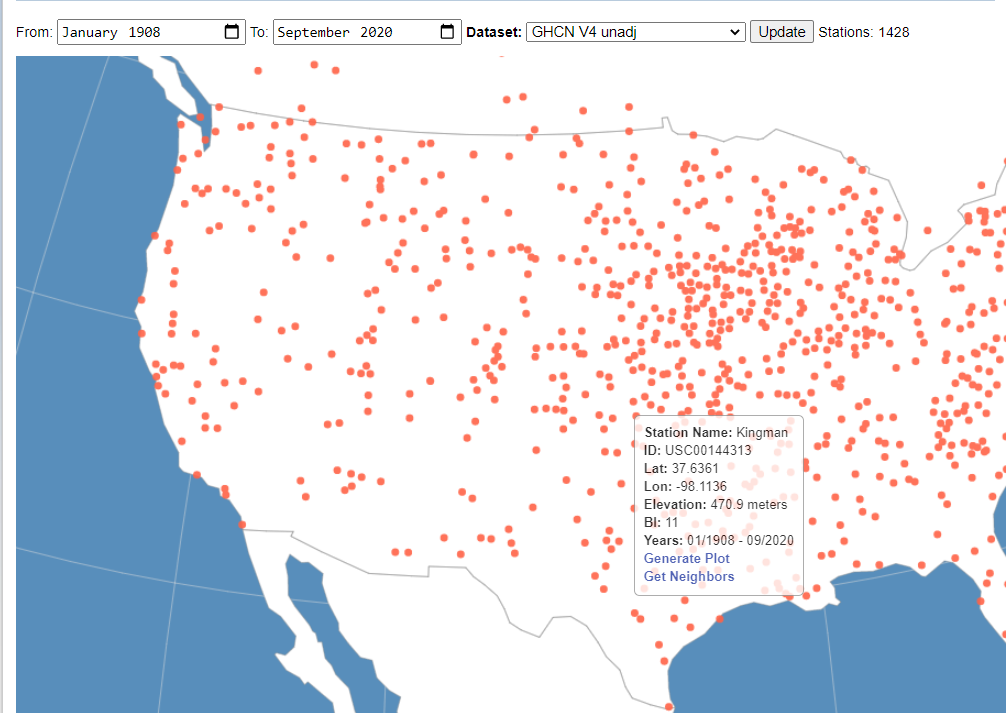Click the From date field showing January 1908
The image size is (1006, 713).
[151, 32]
